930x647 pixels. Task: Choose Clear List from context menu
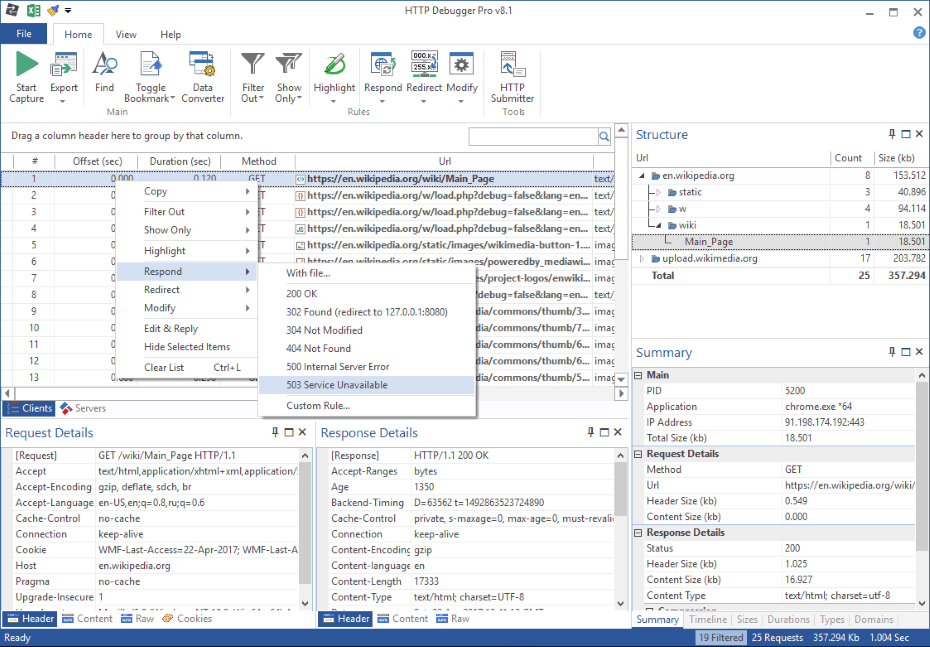[187, 368]
